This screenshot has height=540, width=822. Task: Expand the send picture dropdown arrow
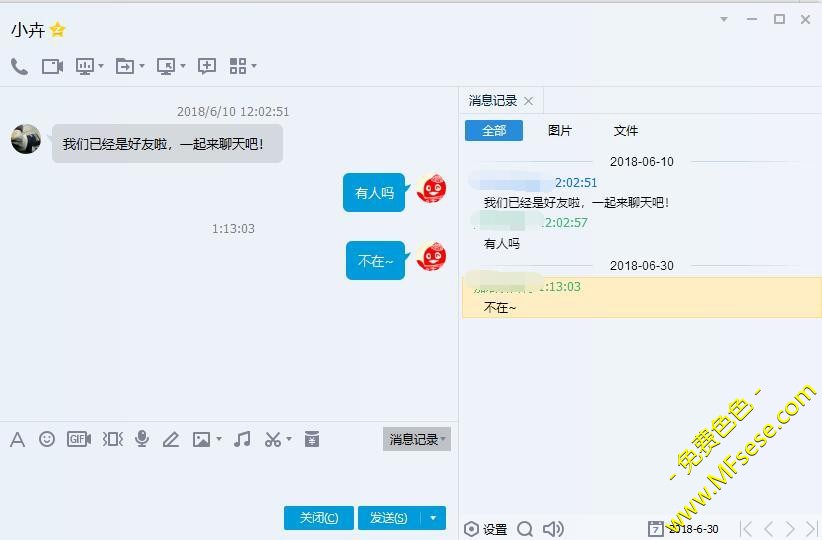point(219,439)
